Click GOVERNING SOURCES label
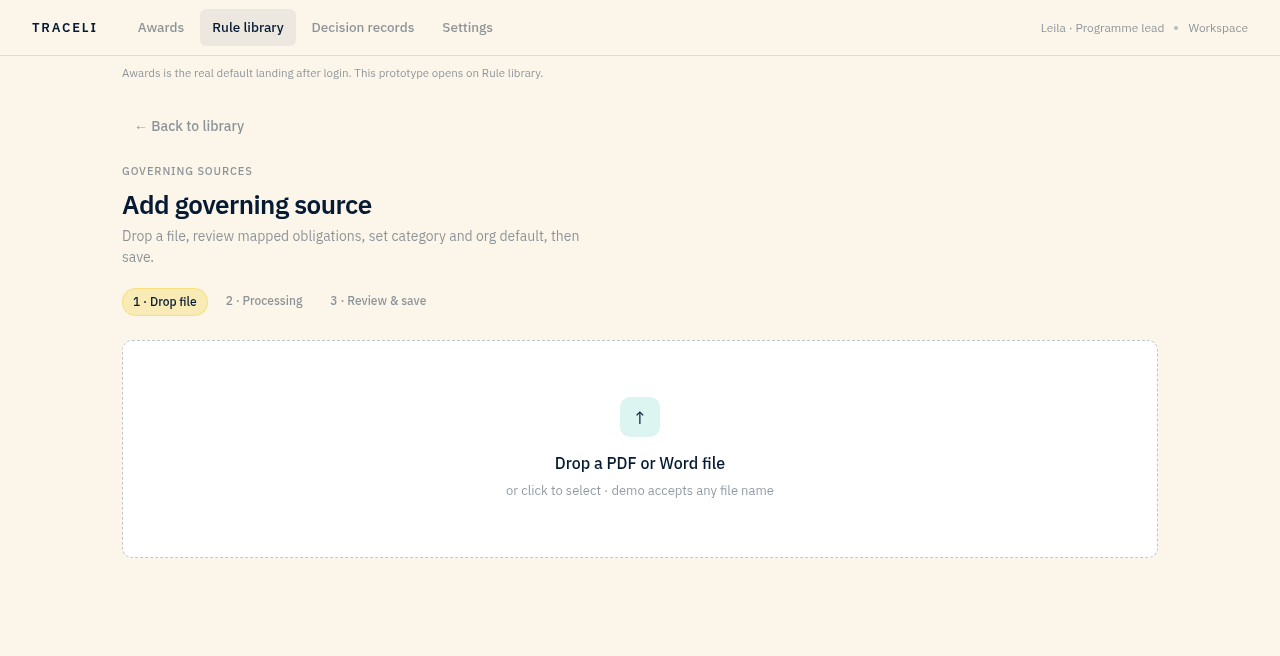The width and height of the screenshot is (1280, 656). point(187,171)
